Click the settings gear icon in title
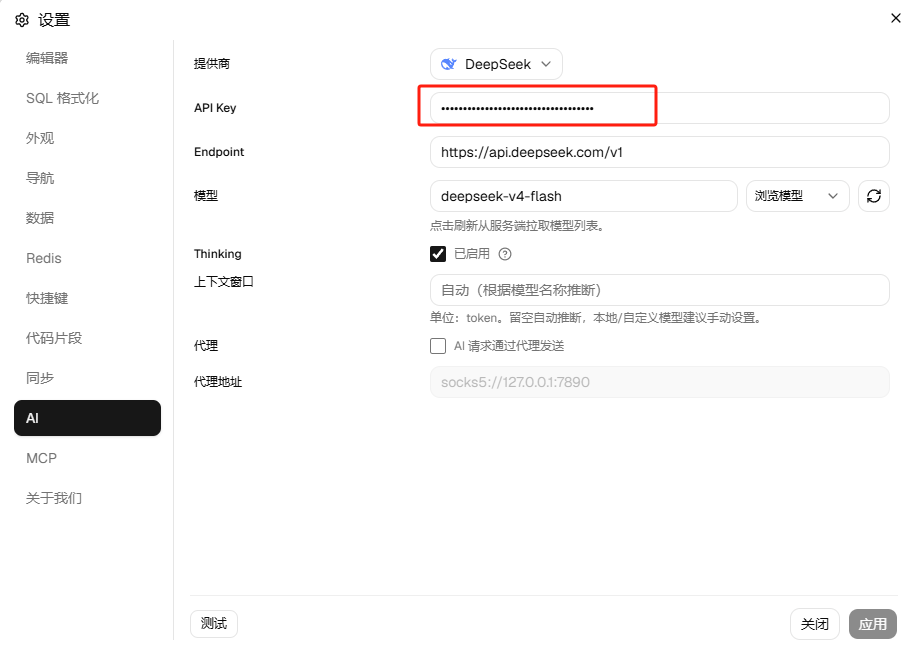The image size is (912, 646). click(22, 20)
